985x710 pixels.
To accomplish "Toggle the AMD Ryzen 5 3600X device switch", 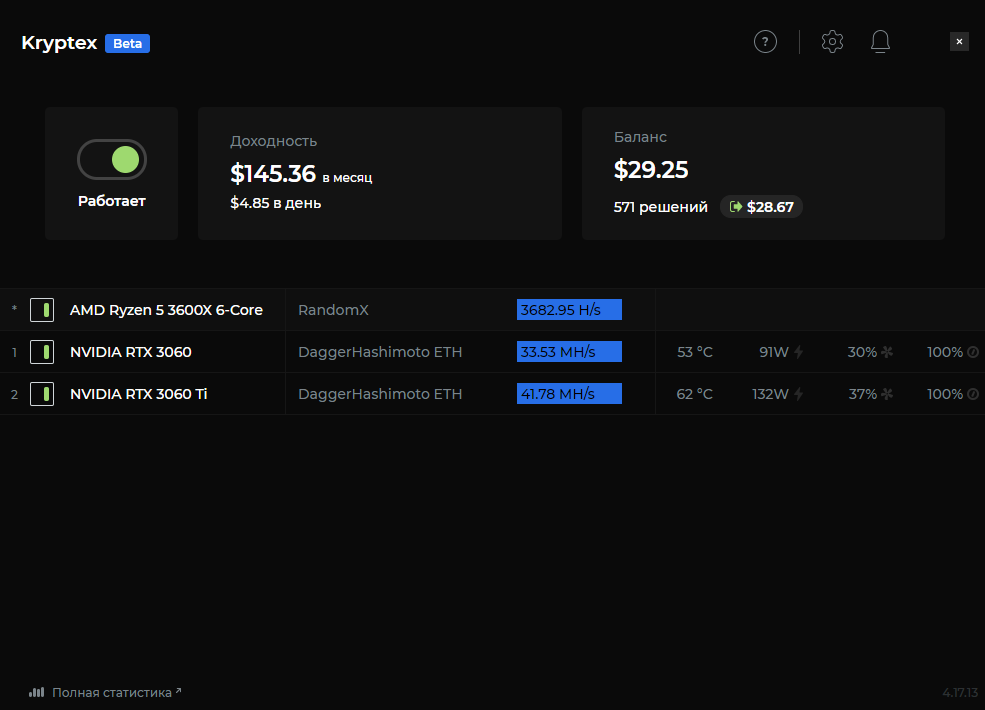I will coord(42,310).
